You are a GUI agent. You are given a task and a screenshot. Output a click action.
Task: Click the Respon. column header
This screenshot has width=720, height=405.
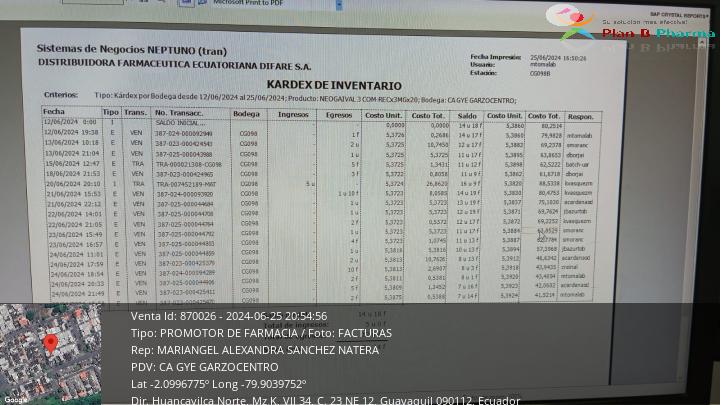coord(580,117)
